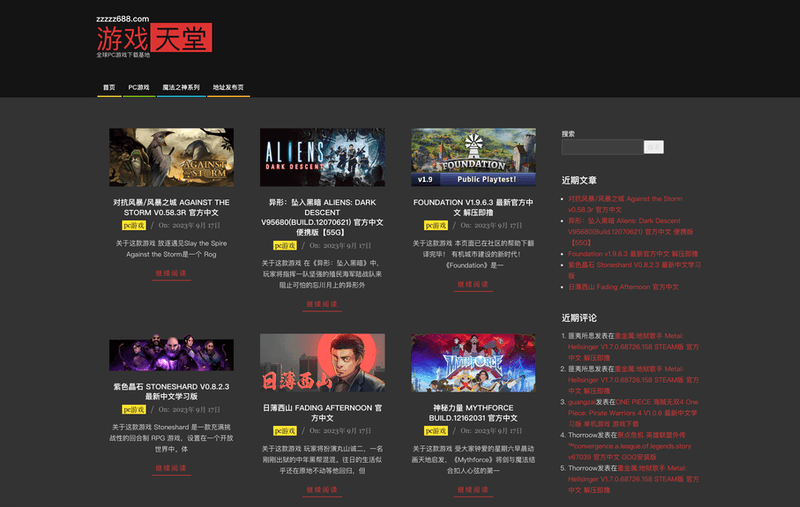
Task: Click the pc游戏 tag under Mythforce
Action: point(436,431)
